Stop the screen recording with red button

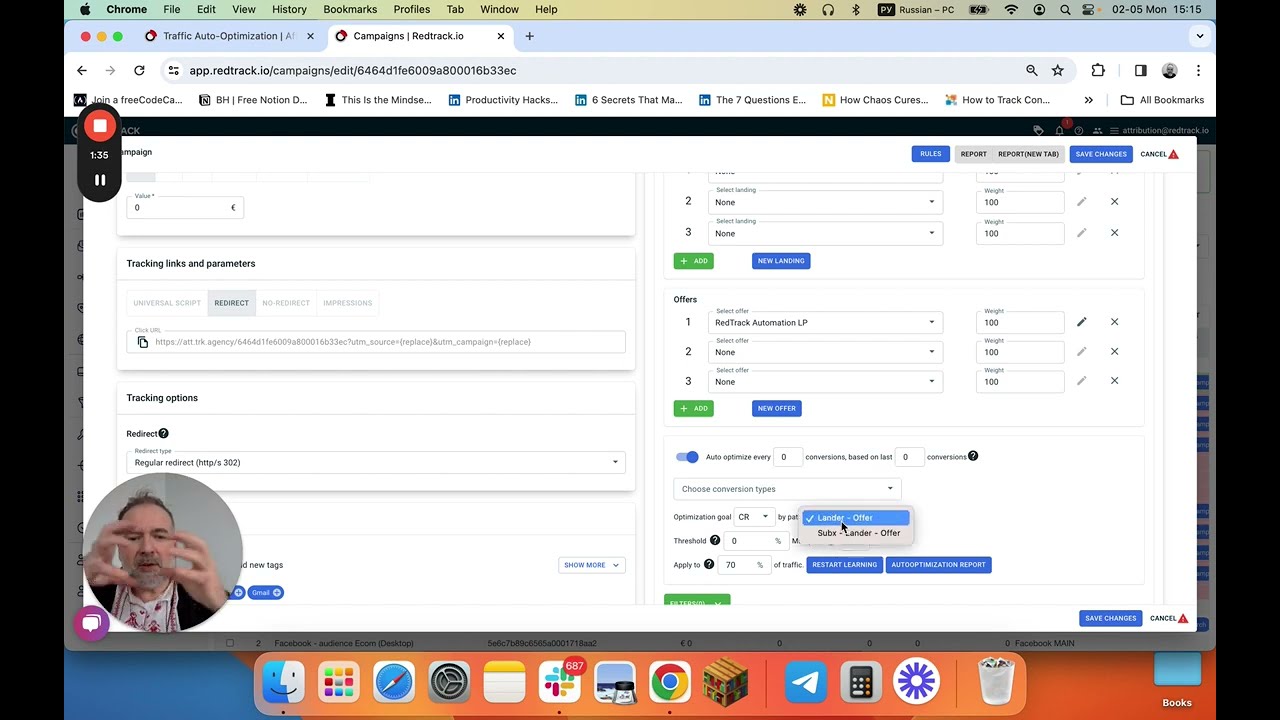(x=100, y=126)
